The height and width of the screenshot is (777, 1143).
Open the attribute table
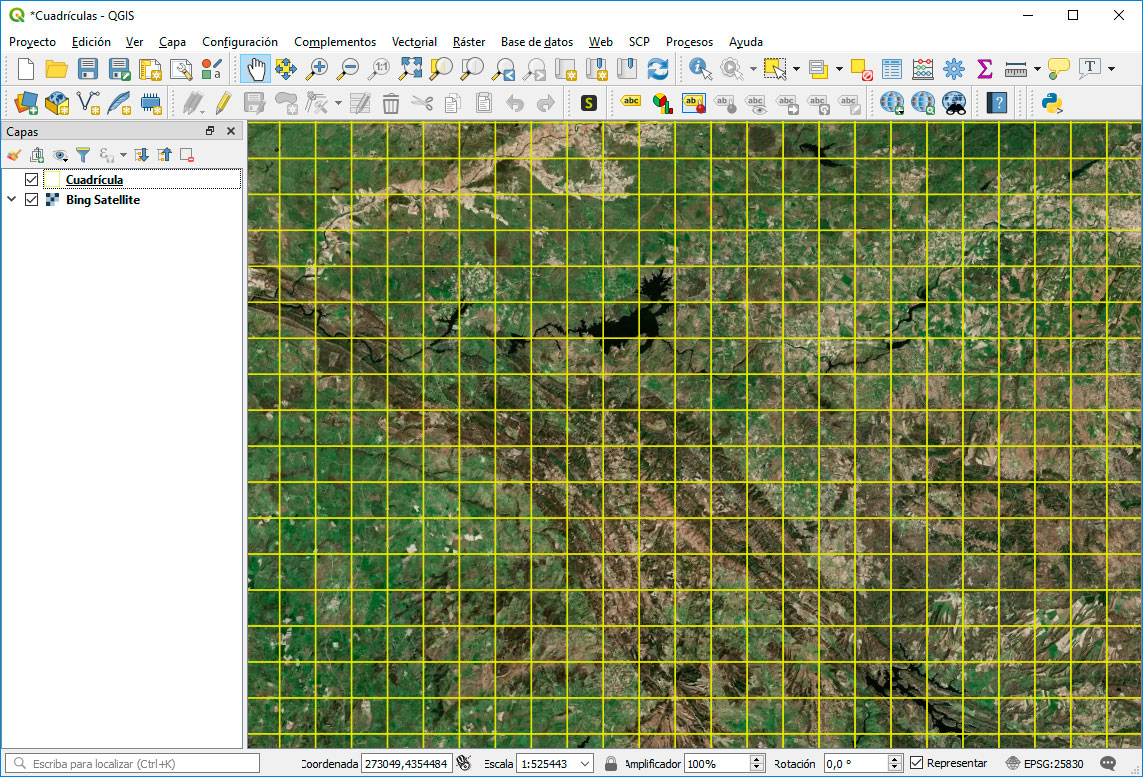pyautogui.click(x=891, y=70)
